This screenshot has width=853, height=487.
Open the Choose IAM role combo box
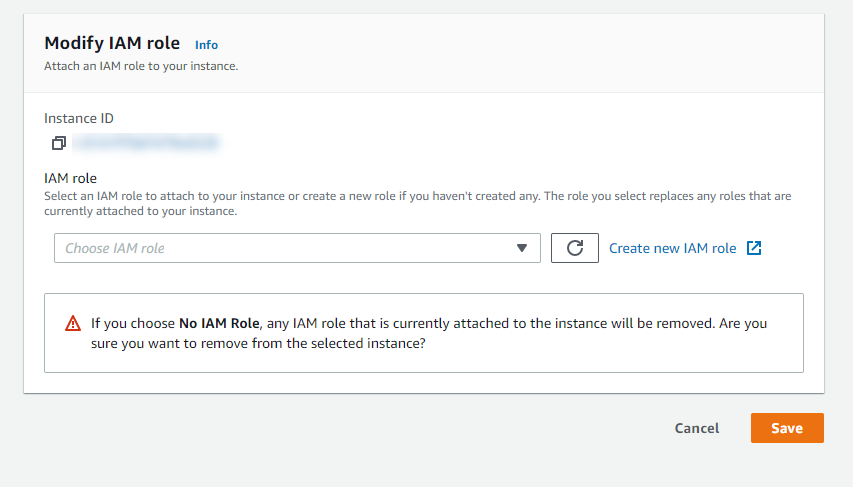(297, 248)
